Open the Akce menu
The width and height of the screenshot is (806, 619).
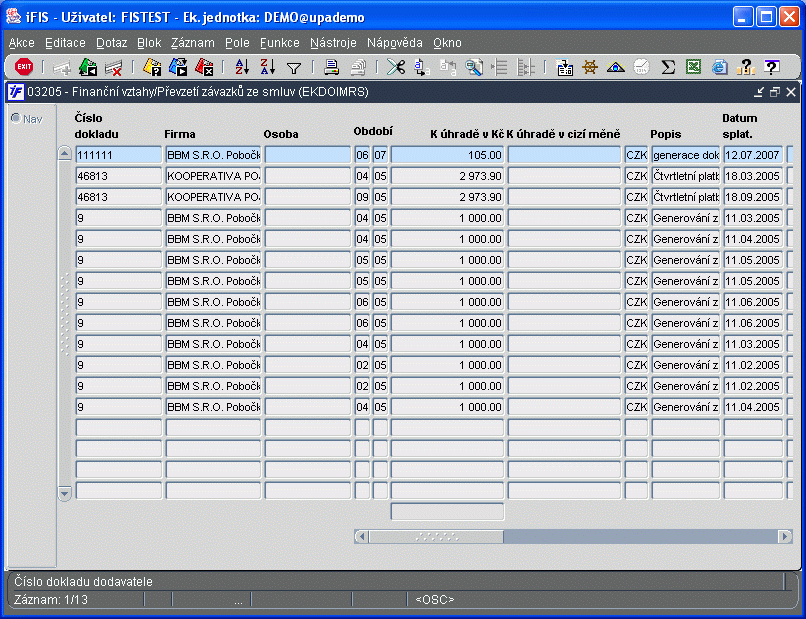coord(22,43)
